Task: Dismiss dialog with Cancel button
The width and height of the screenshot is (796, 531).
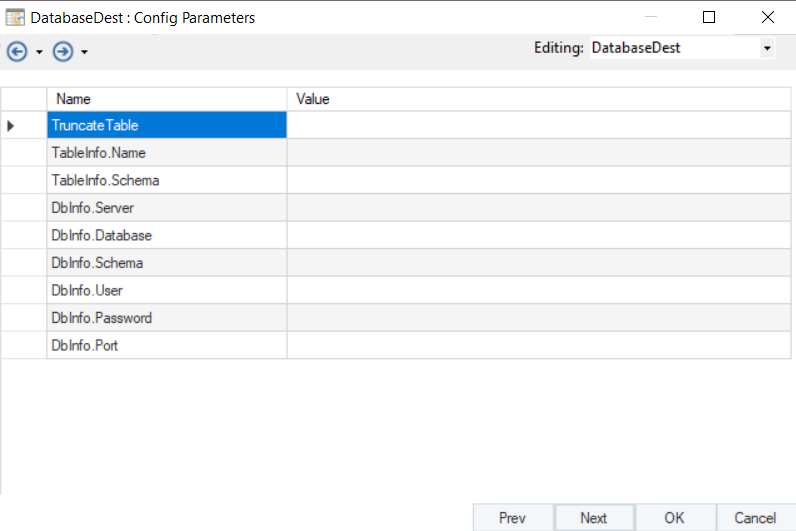Action: point(755,517)
